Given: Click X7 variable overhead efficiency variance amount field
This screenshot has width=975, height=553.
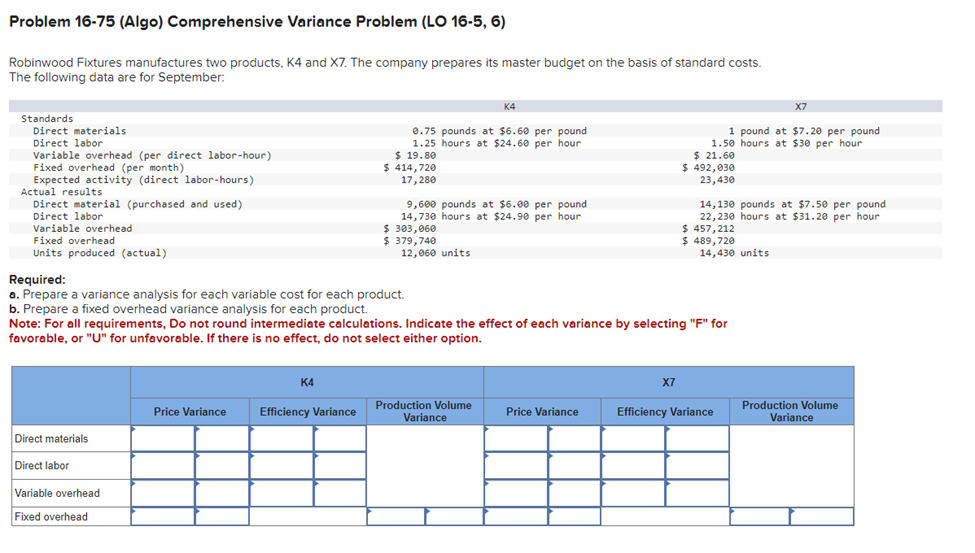Looking at the screenshot, I should [633, 493].
